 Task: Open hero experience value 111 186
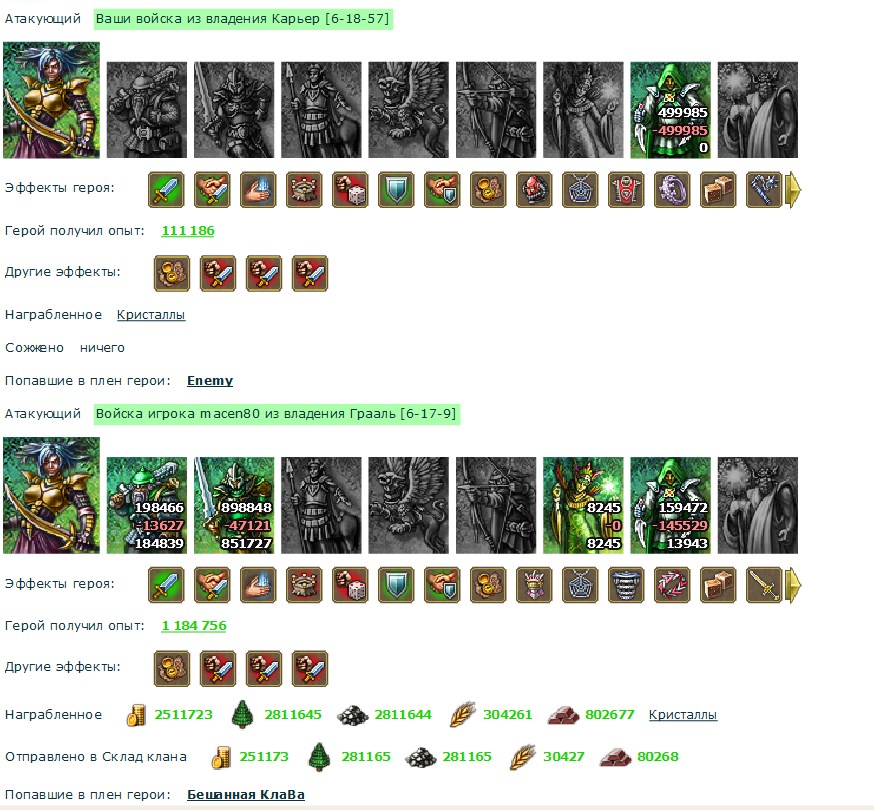pos(188,231)
